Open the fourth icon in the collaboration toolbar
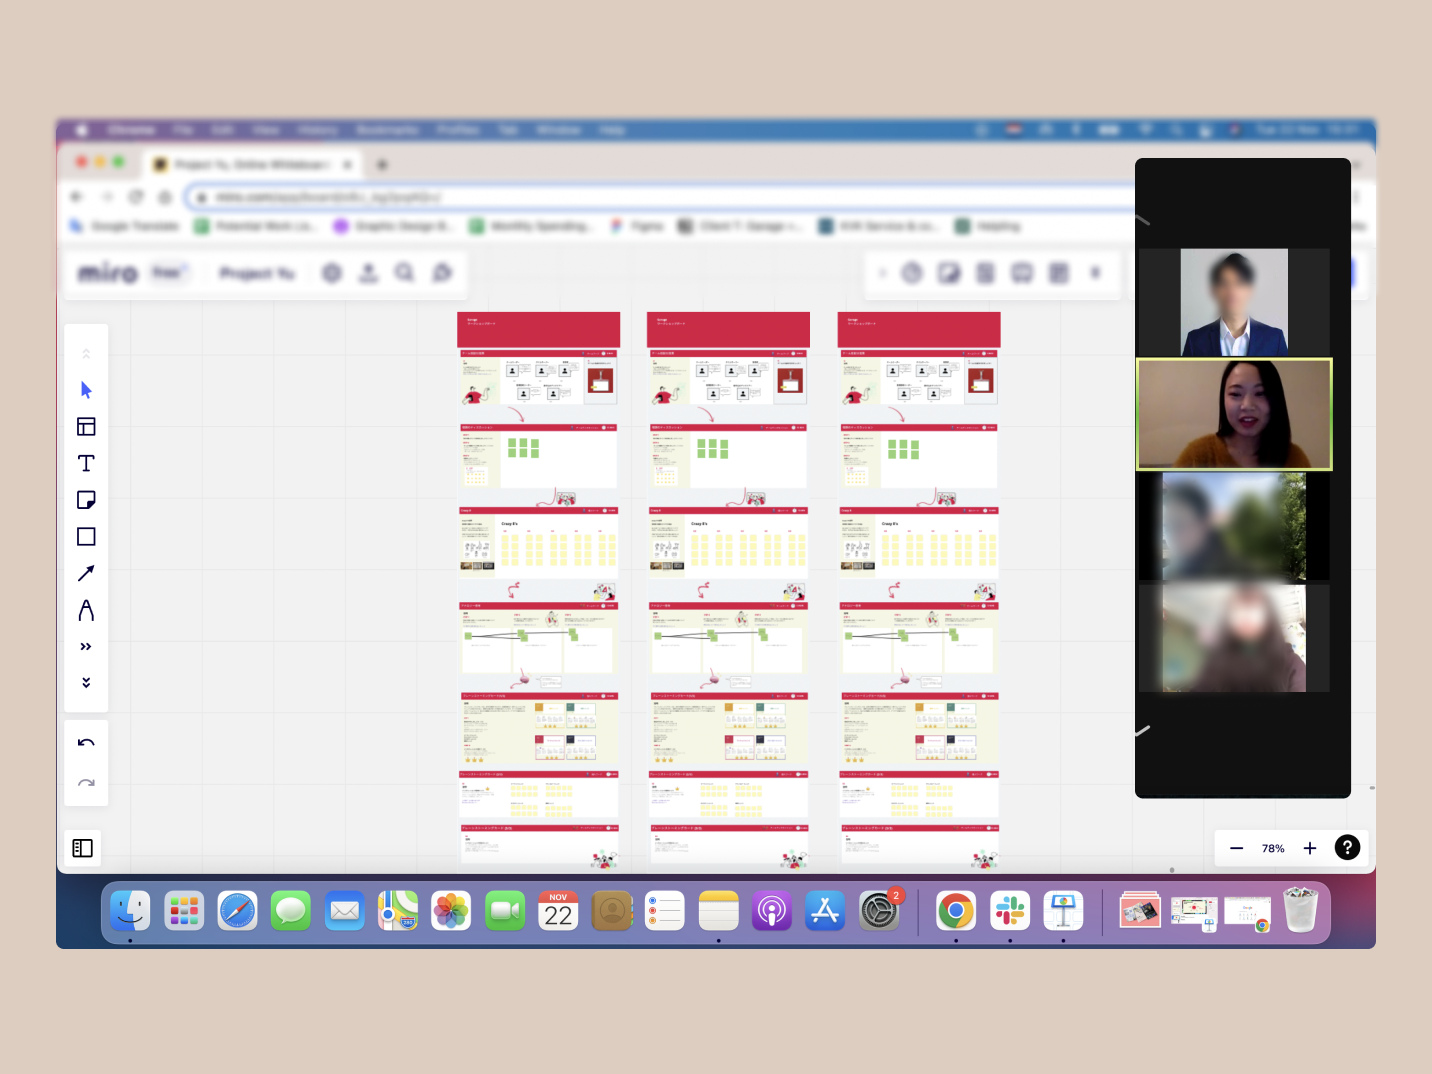The width and height of the screenshot is (1432, 1074). pos(1022,273)
